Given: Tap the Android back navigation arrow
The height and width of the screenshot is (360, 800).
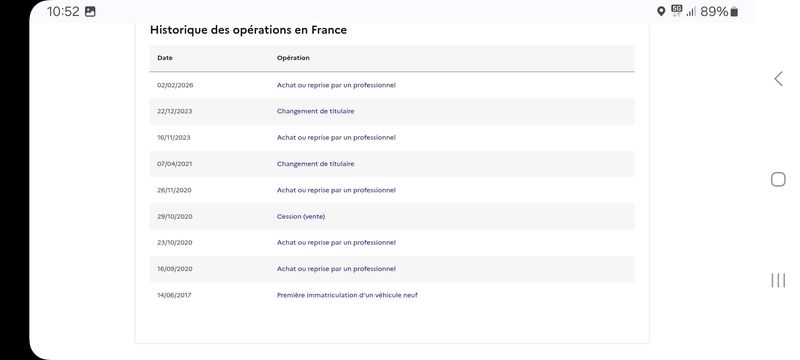Looking at the screenshot, I should pos(778,79).
